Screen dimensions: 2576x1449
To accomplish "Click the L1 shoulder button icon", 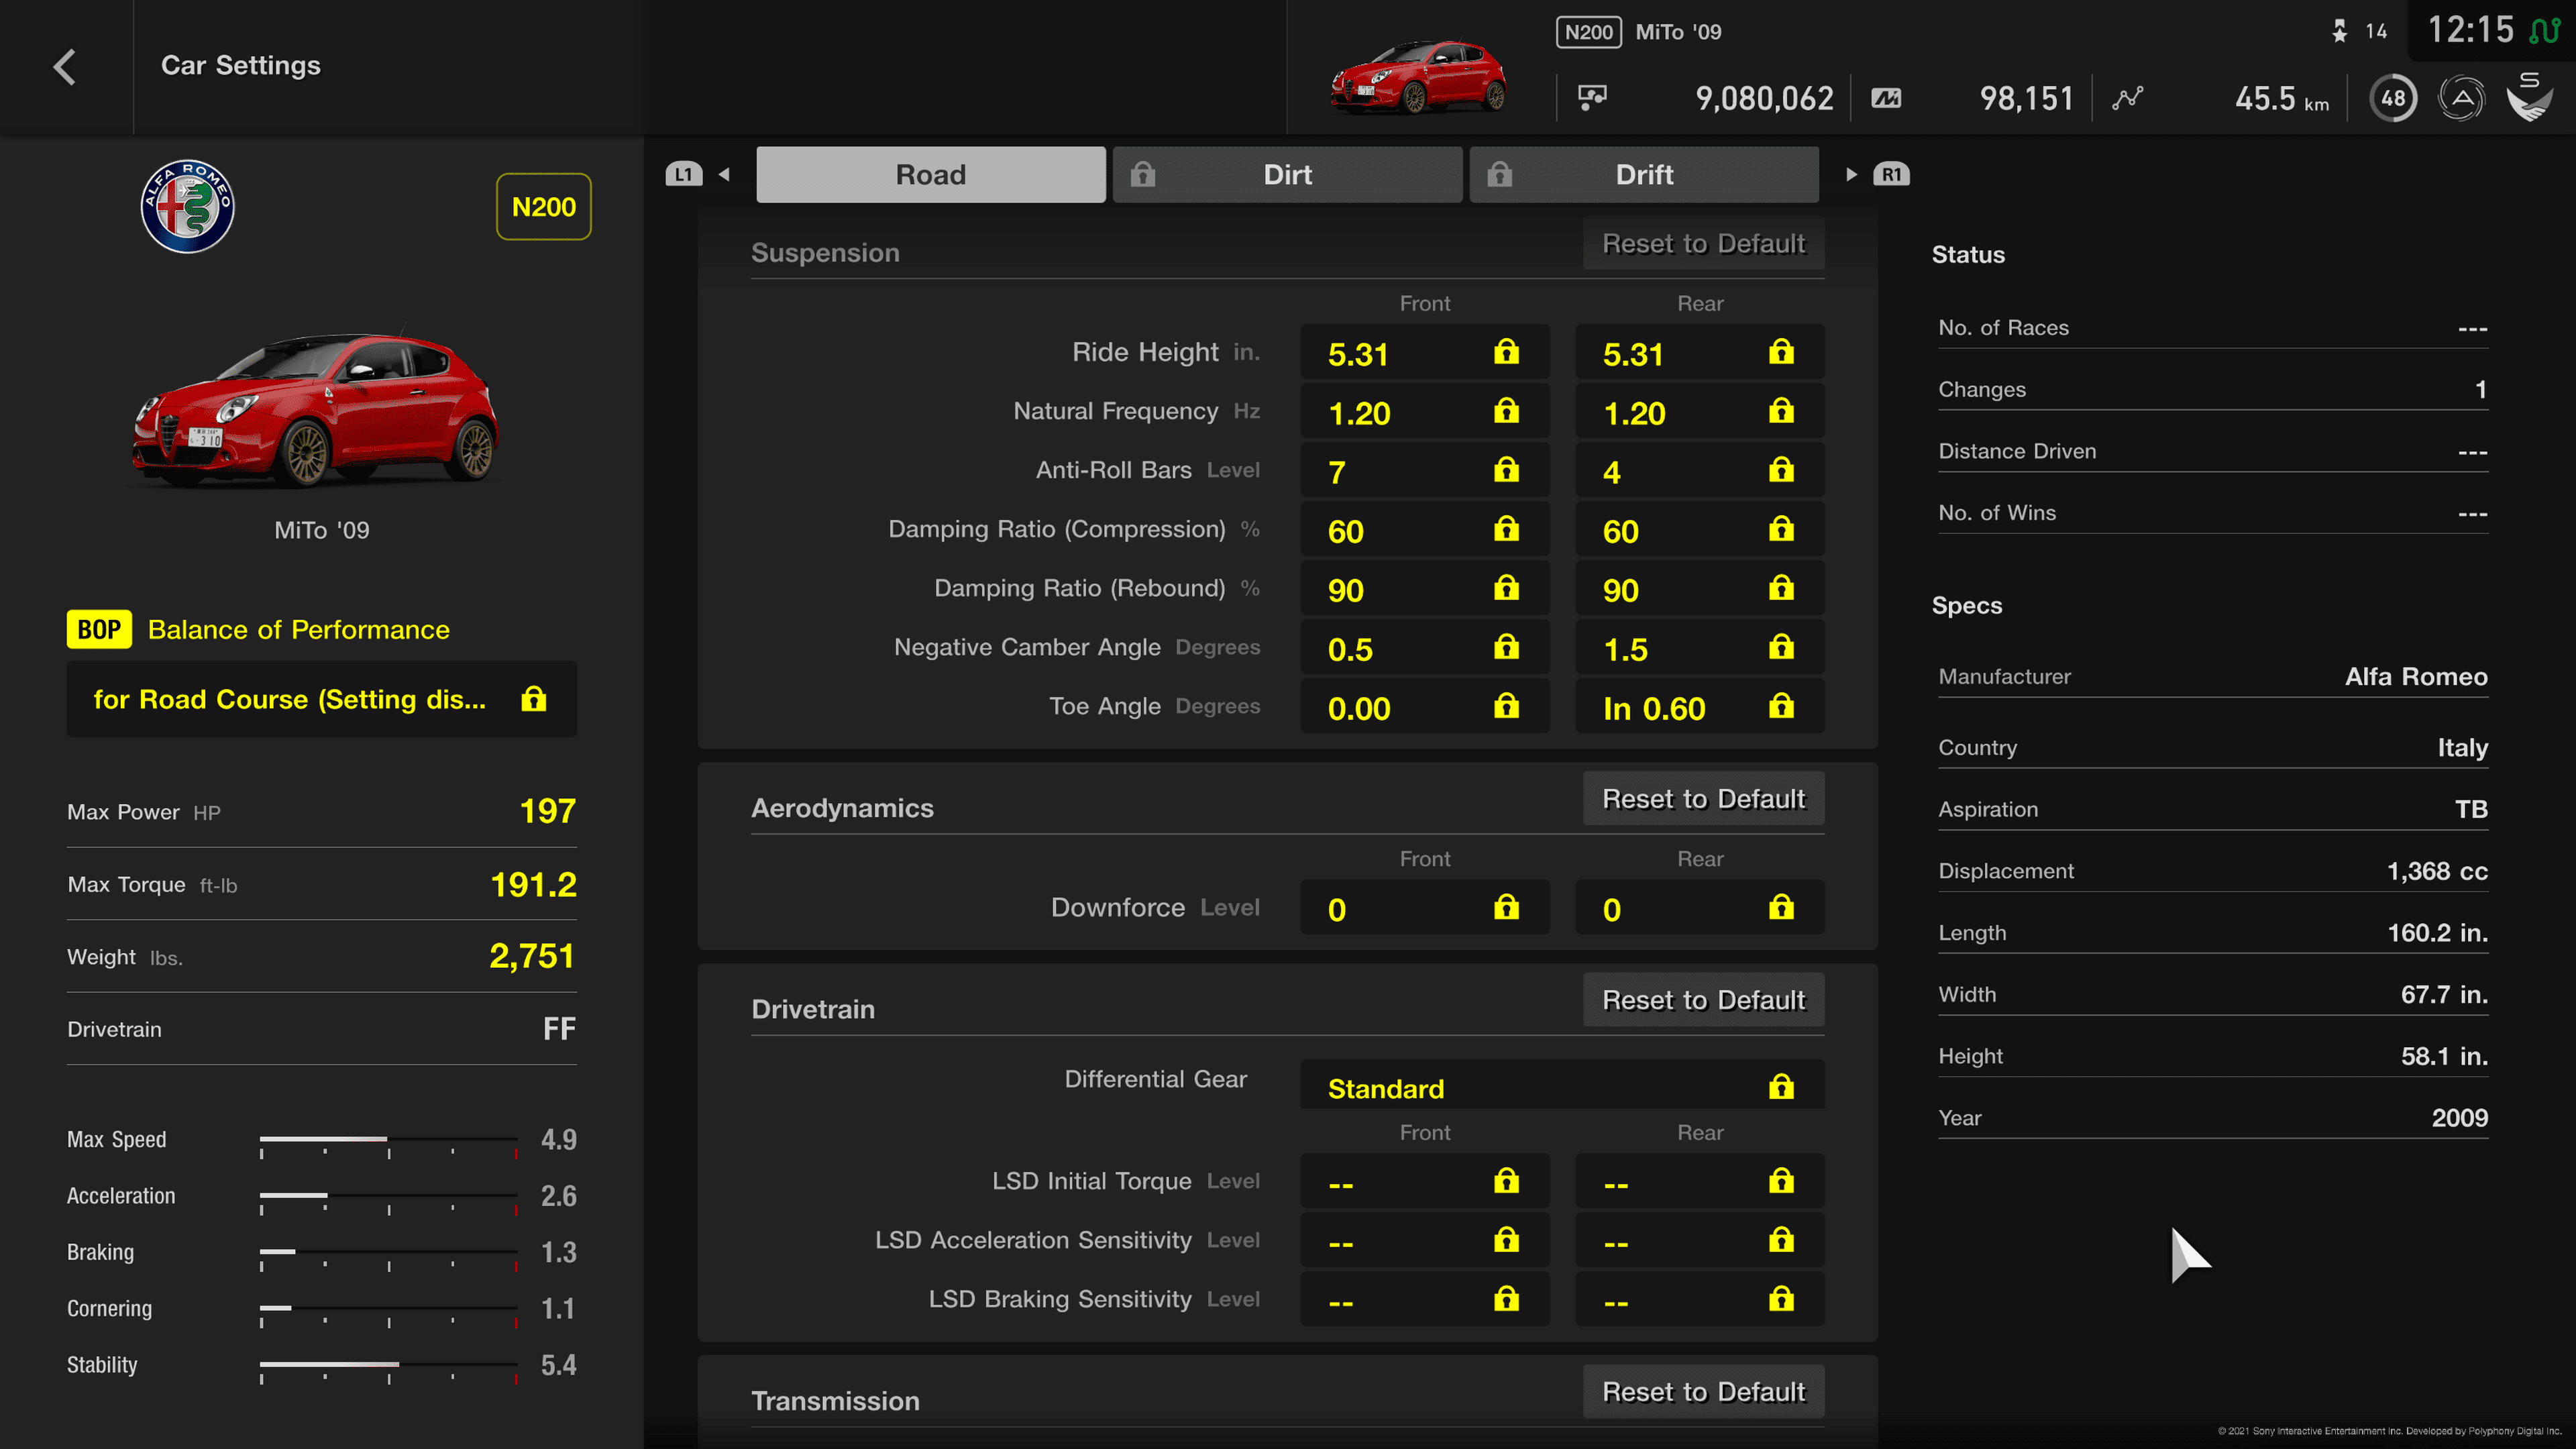I will pyautogui.click(x=684, y=174).
